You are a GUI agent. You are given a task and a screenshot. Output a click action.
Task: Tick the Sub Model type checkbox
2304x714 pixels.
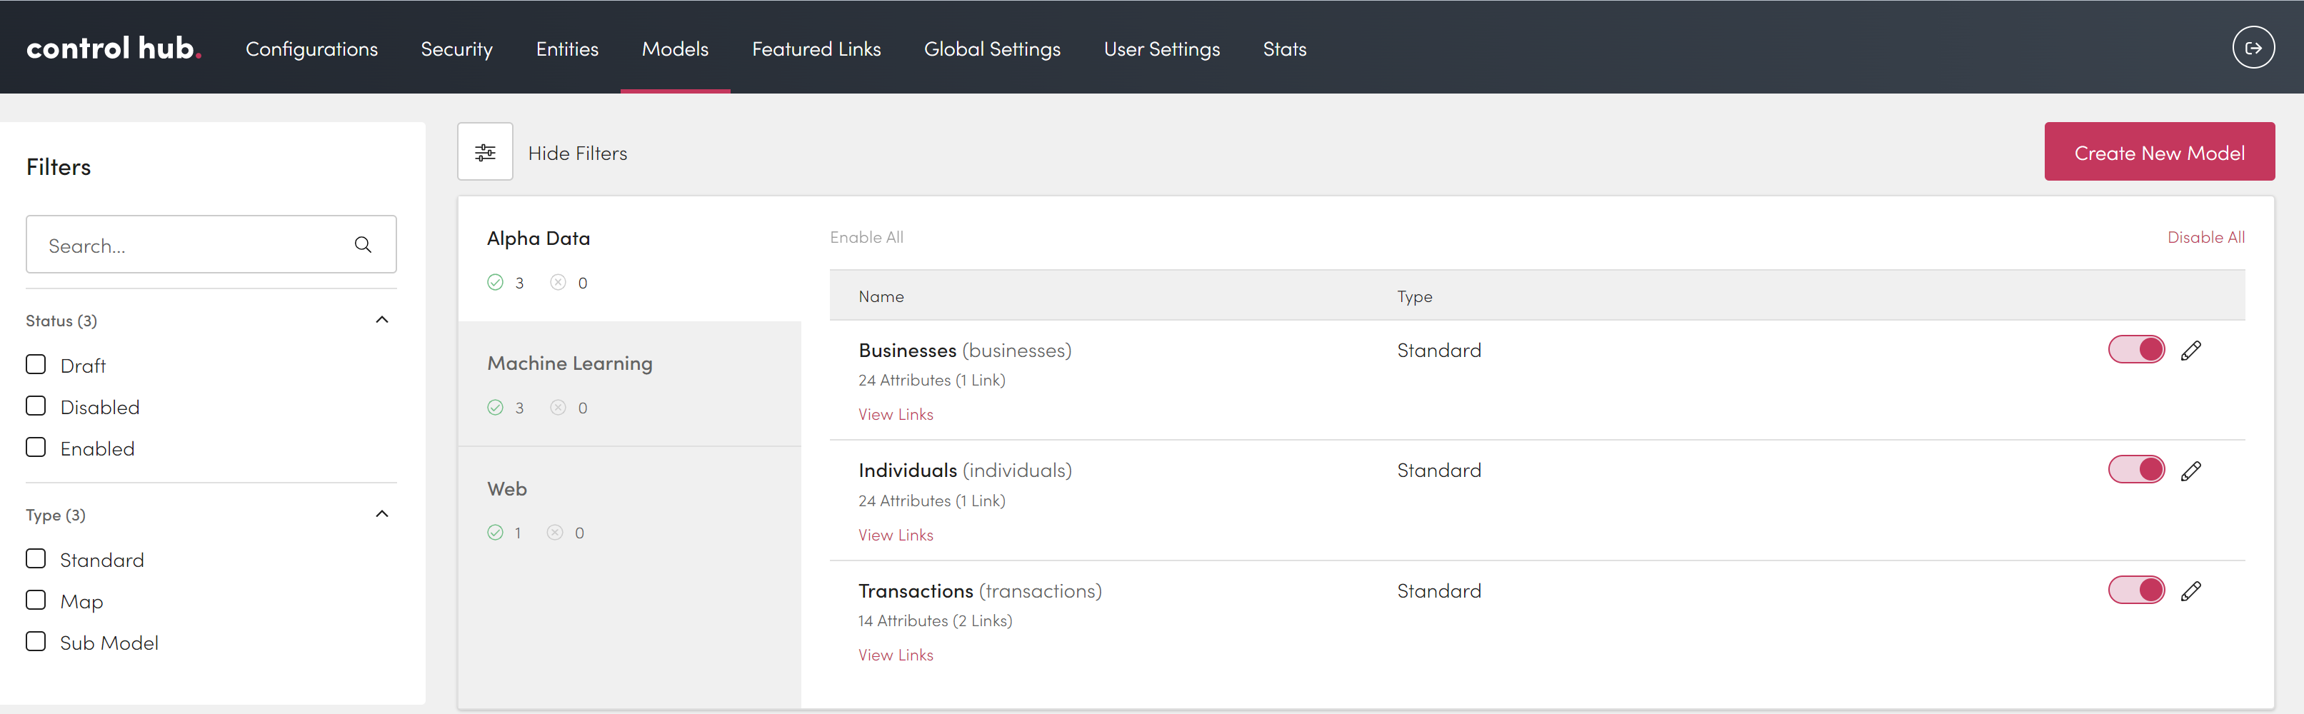[37, 642]
